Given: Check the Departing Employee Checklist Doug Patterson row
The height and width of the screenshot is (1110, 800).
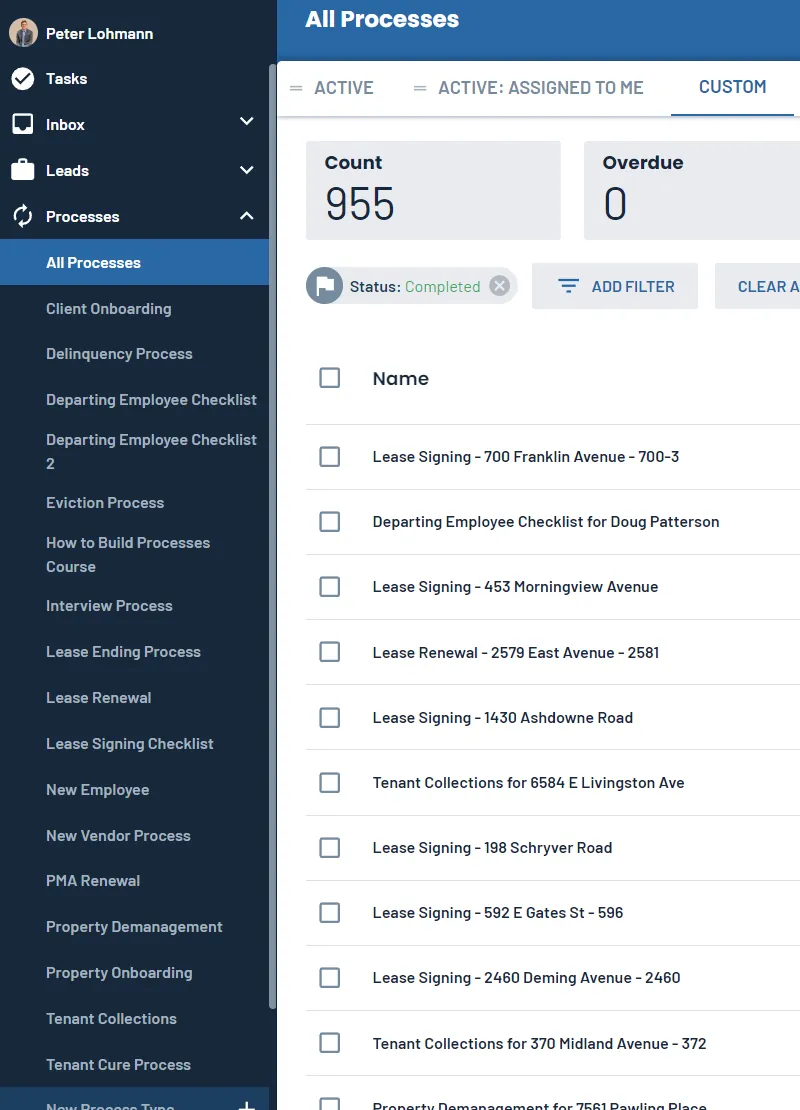Looking at the screenshot, I should click(329, 522).
